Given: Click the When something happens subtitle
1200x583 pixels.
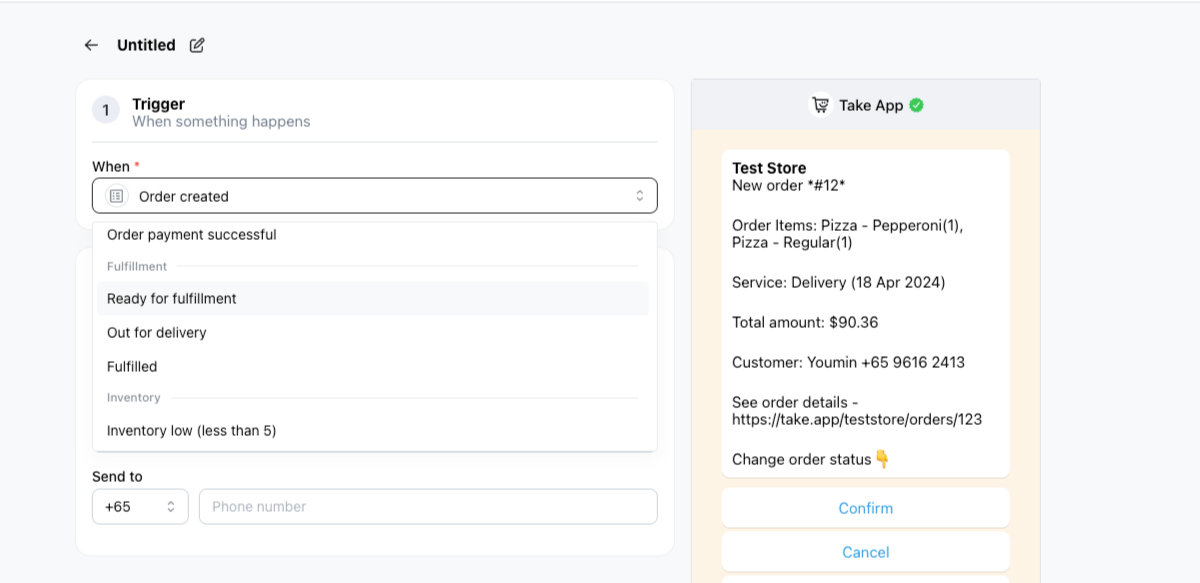Looking at the screenshot, I should 221,122.
